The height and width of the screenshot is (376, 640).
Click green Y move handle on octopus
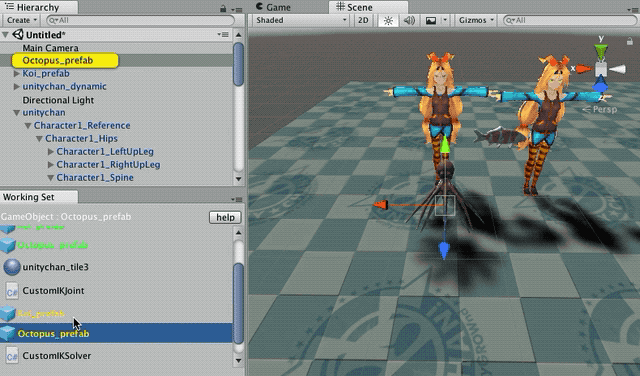click(x=445, y=145)
